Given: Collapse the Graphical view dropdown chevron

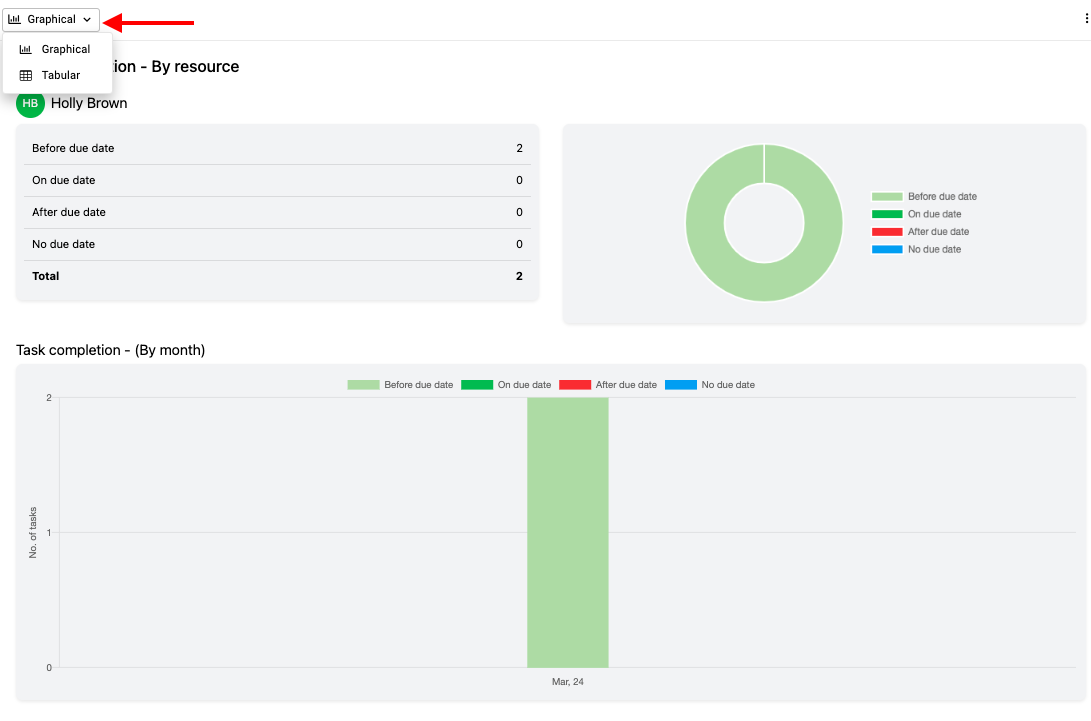Looking at the screenshot, I should [87, 19].
